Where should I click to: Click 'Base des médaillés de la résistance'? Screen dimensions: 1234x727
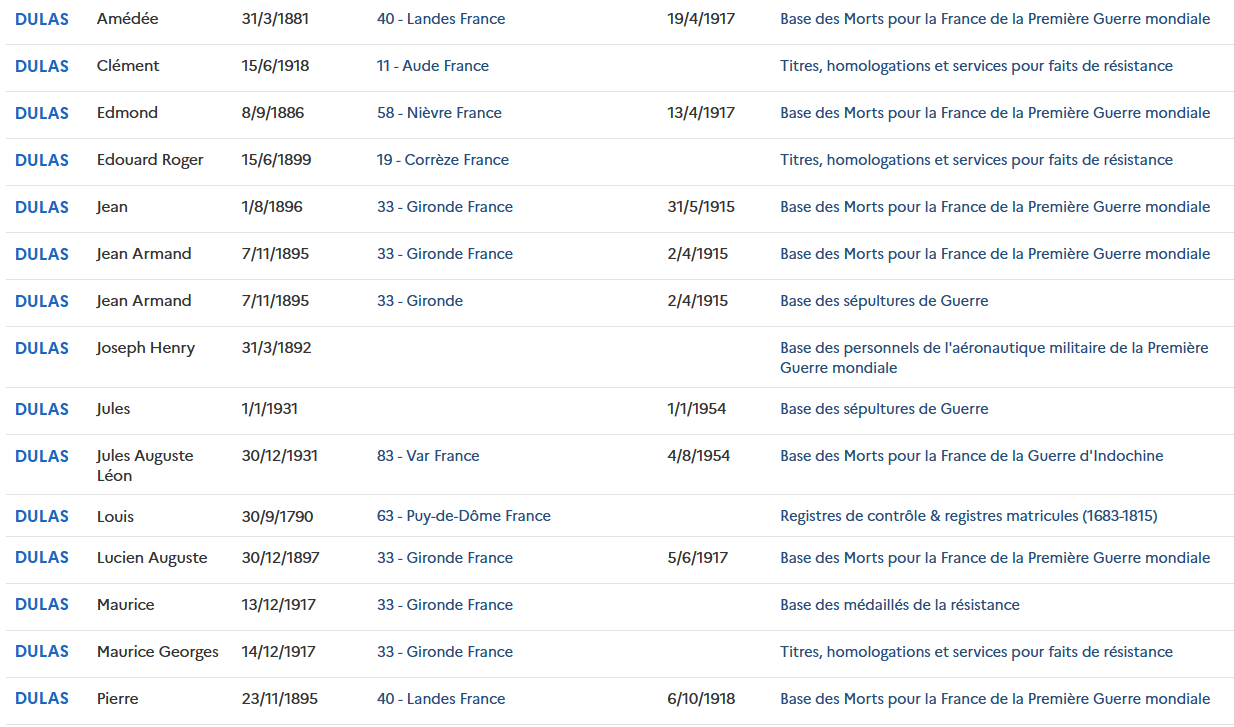click(900, 605)
